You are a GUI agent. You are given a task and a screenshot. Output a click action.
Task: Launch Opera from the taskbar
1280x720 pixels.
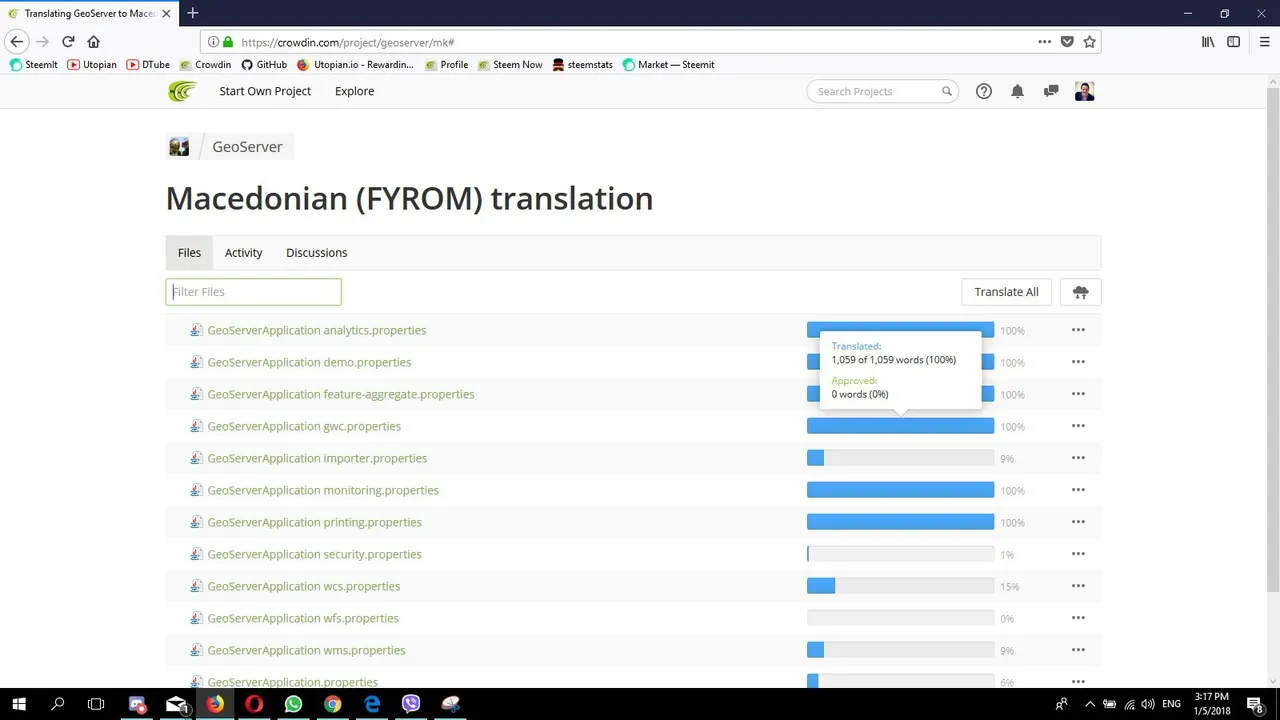click(254, 704)
